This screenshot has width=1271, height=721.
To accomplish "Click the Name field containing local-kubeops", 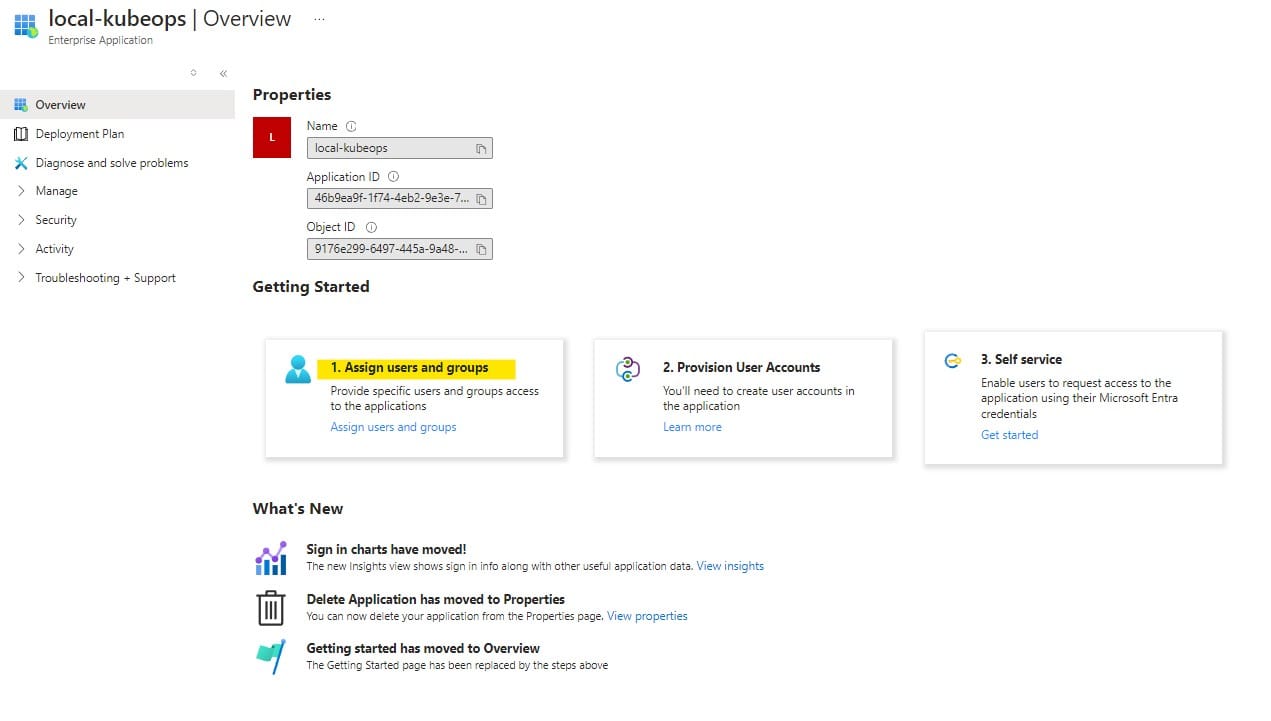I will [399, 148].
